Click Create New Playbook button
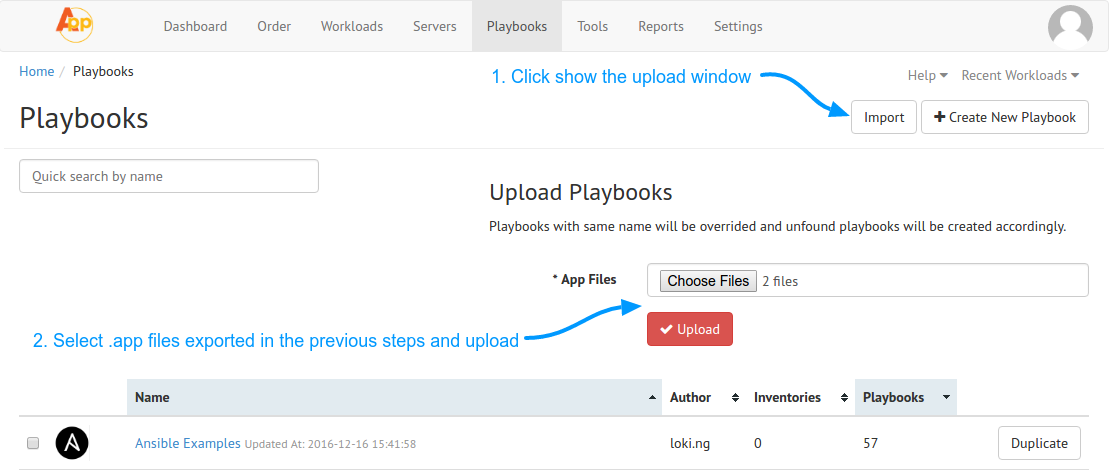 point(1004,117)
